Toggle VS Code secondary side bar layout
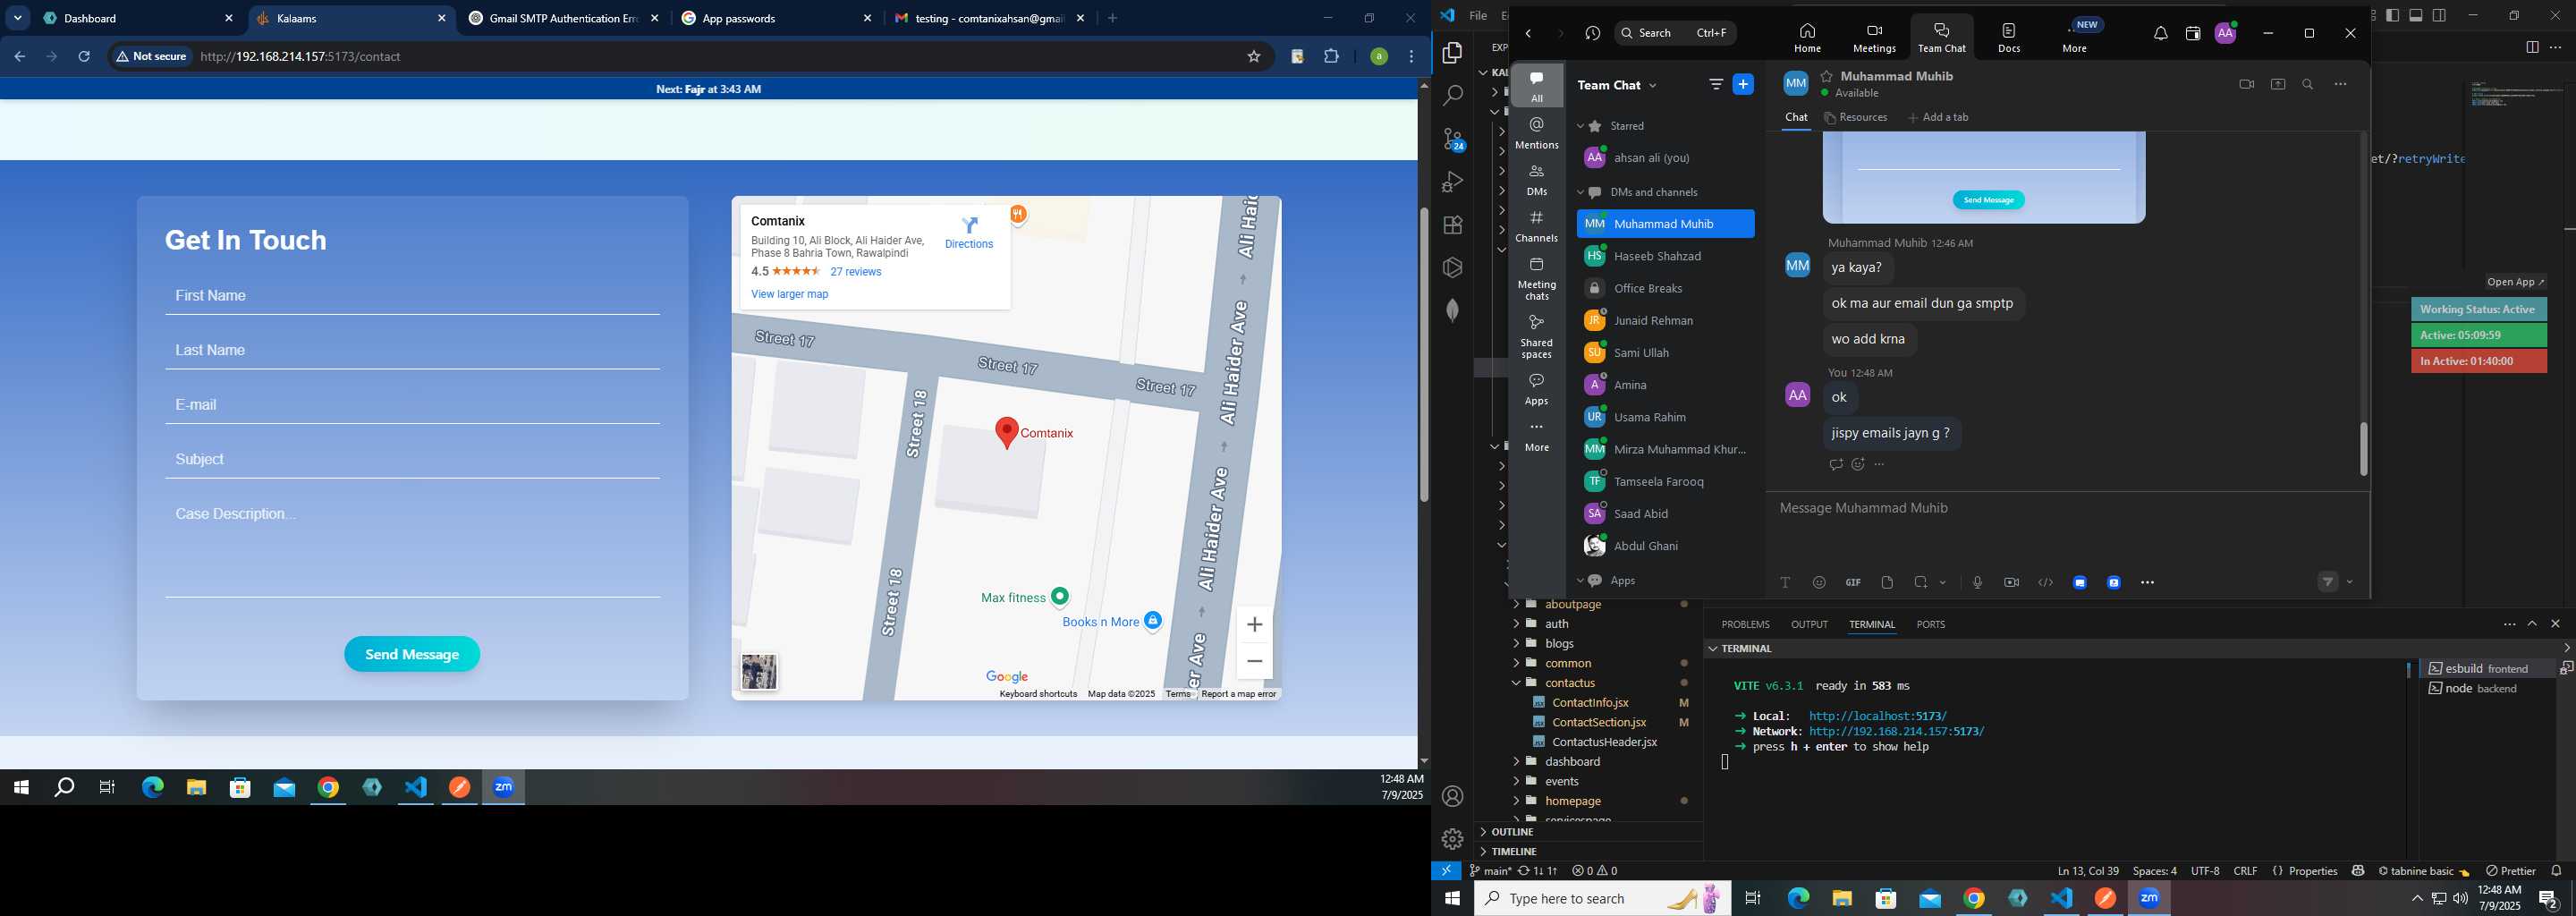 pyautogui.click(x=2440, y=16)
